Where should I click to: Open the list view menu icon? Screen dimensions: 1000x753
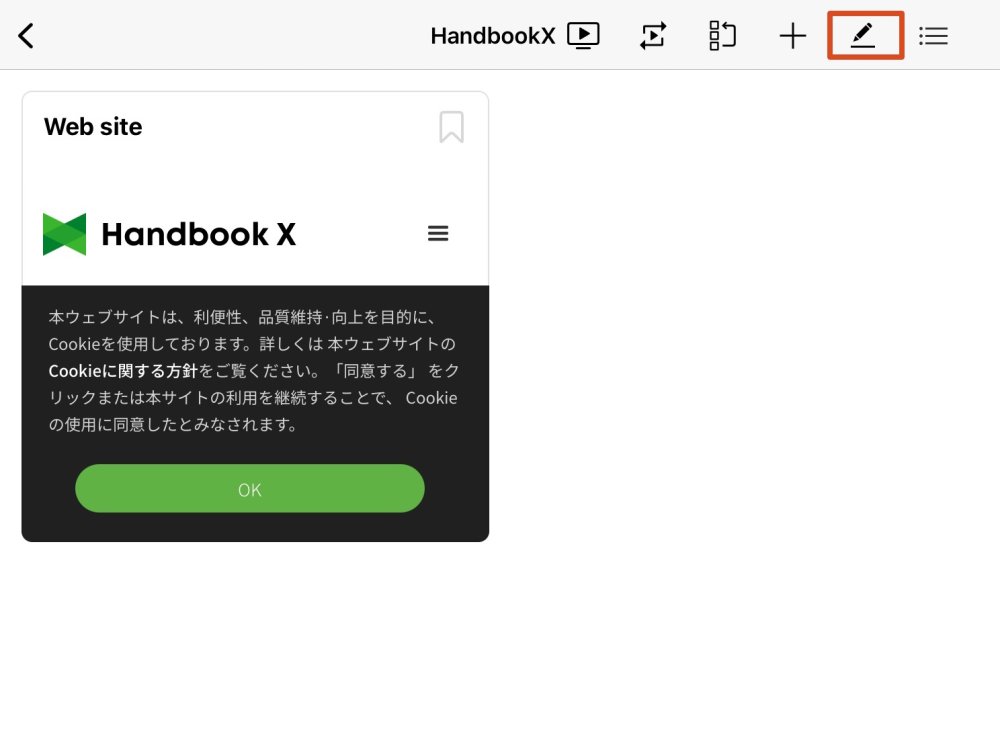click(933, 36)
